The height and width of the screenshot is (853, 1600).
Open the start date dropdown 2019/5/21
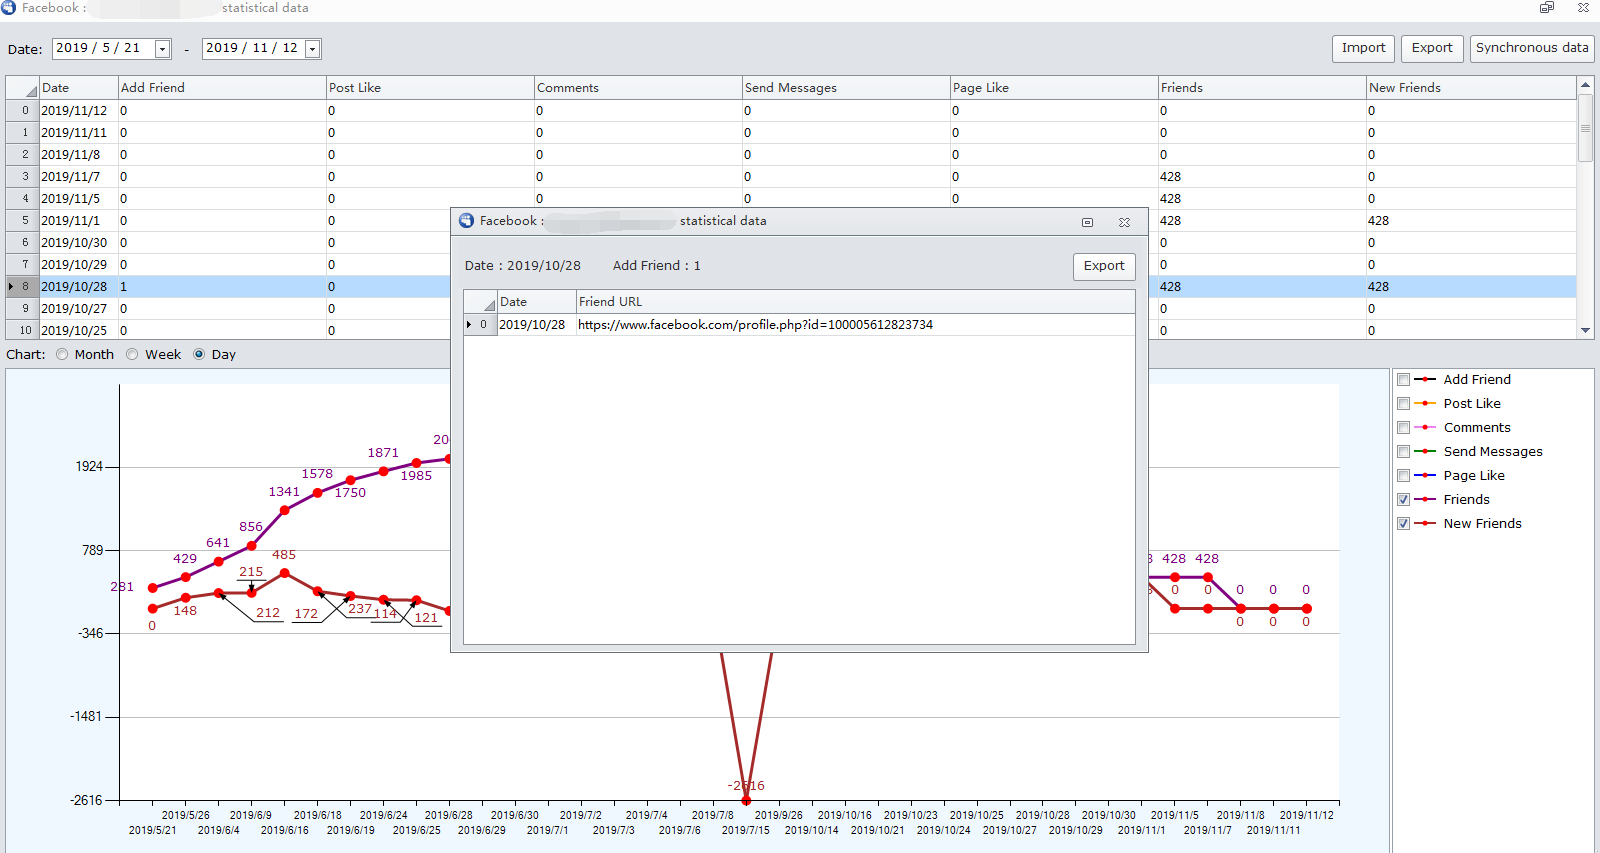pyautogui.click(x=162, y=49)
